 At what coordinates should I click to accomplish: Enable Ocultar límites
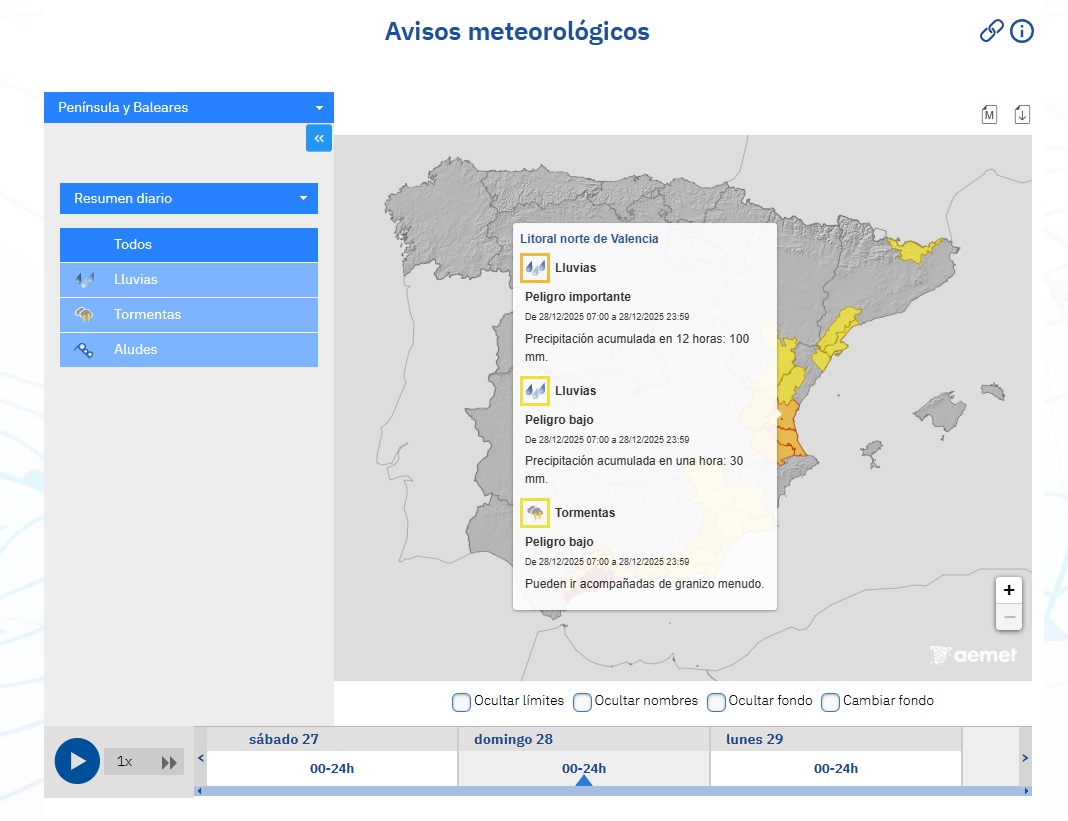461,703
